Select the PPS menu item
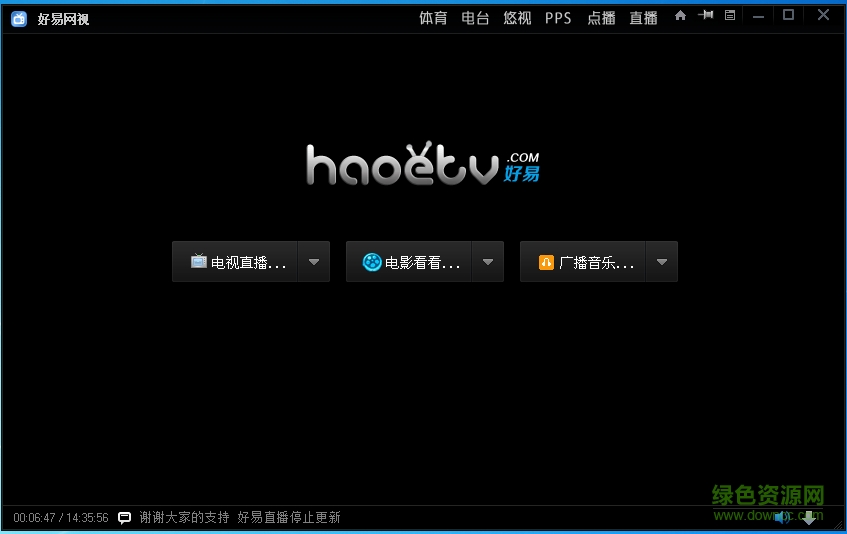Screen dimensions: 847x534 click(x=558, y=18)
